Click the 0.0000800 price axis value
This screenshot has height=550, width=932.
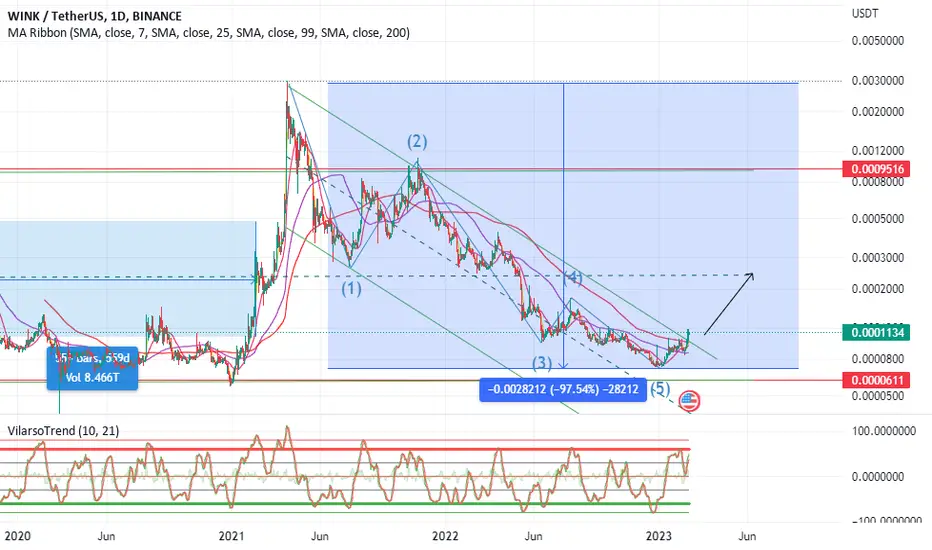coord(878,359)
